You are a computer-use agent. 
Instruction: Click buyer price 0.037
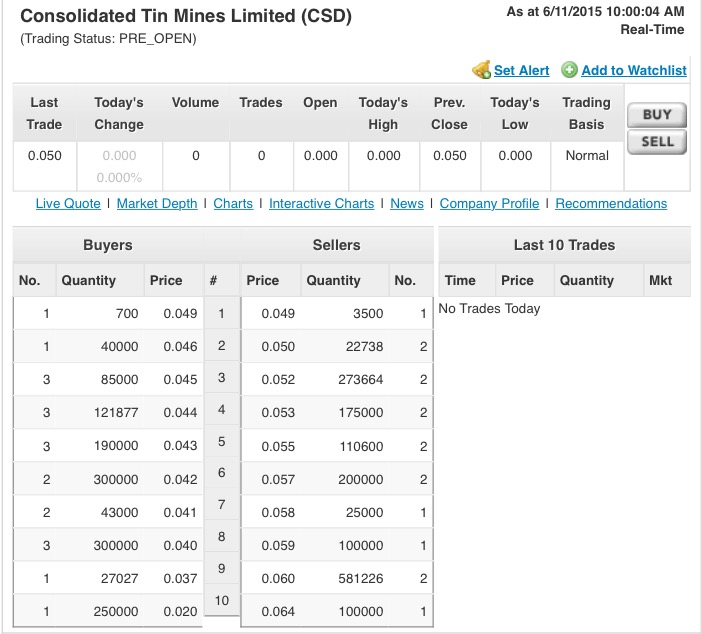pos(180,578)
